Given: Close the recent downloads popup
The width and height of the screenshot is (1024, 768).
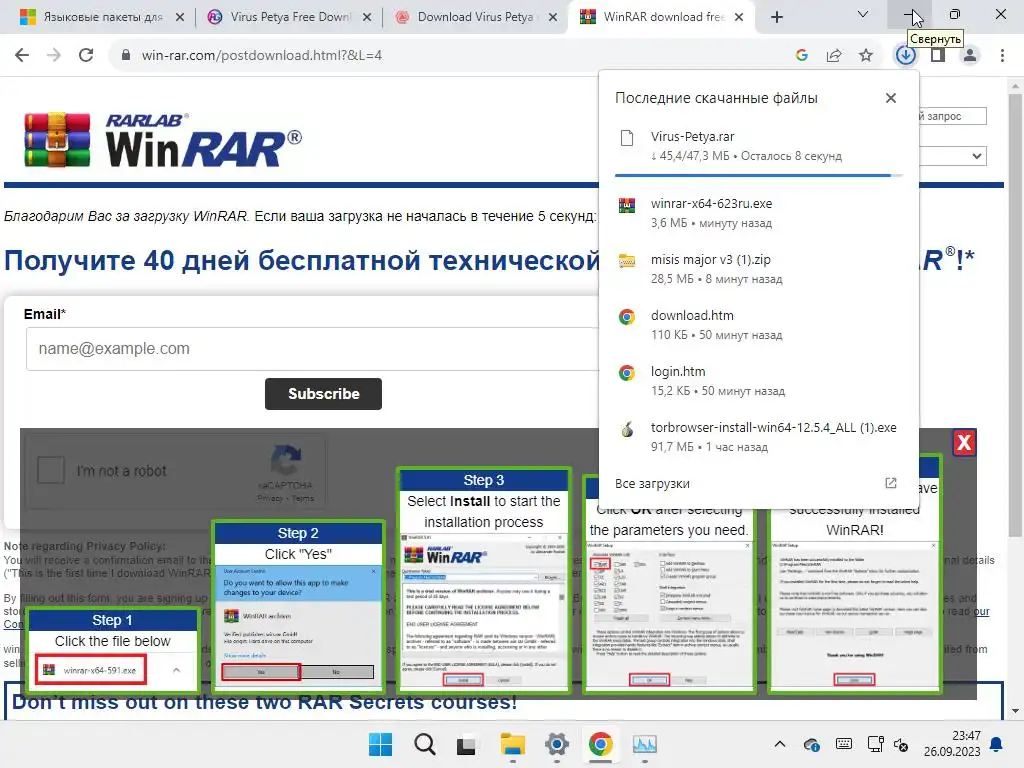Looking at the screenshot, I should point(891,98).
